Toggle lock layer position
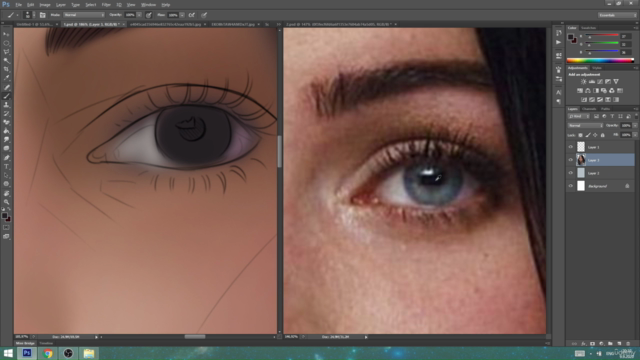The image size is (640, 360). click(x=595, y=135)
